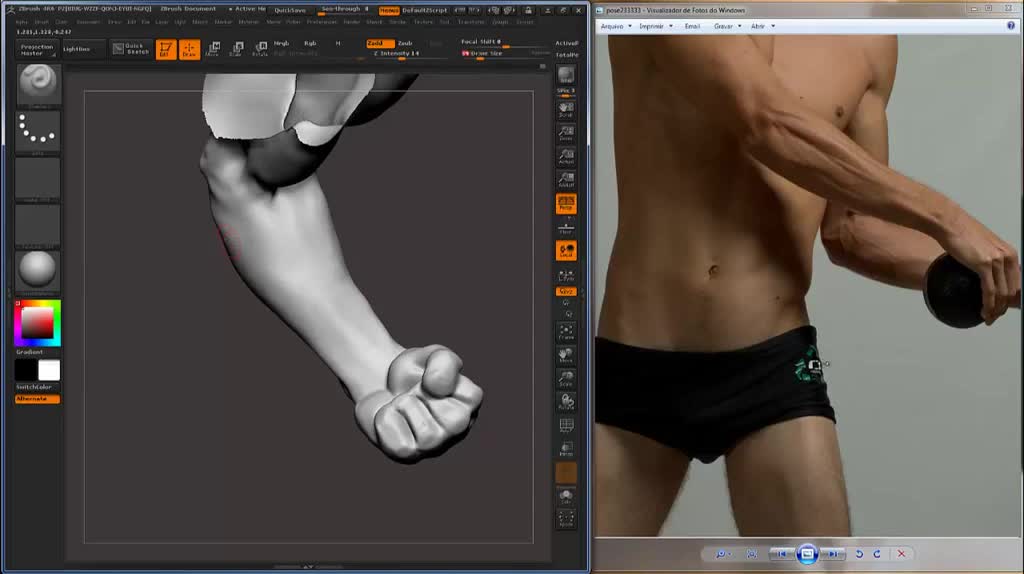Open the material sphere picker
Image resolution: width=1024 pixels, height=574 pixels.
click(x=38, y=271)
